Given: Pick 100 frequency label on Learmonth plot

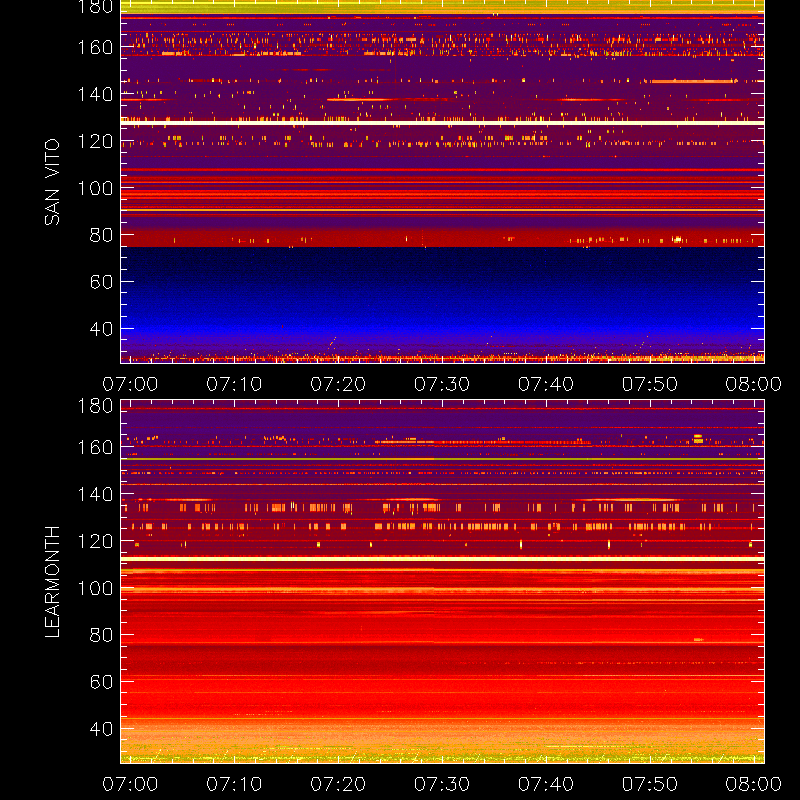Looking at the screenshot, I should [x=95, y=588].
